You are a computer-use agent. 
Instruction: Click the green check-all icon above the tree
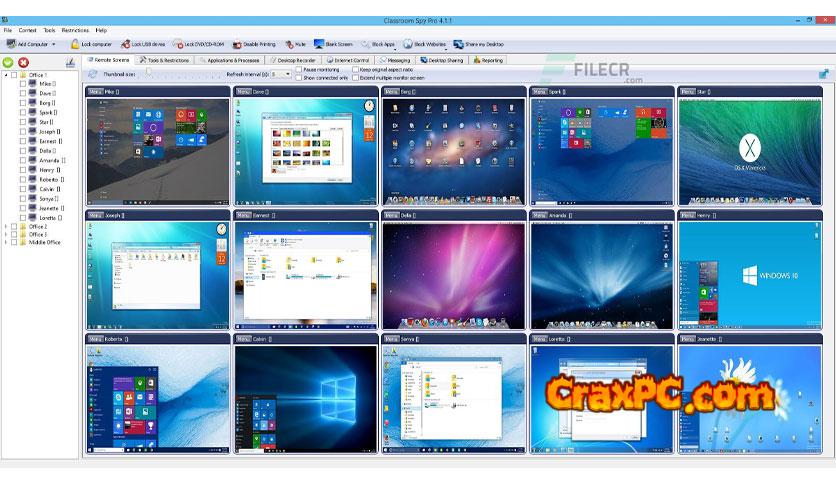tap(8, 62)
